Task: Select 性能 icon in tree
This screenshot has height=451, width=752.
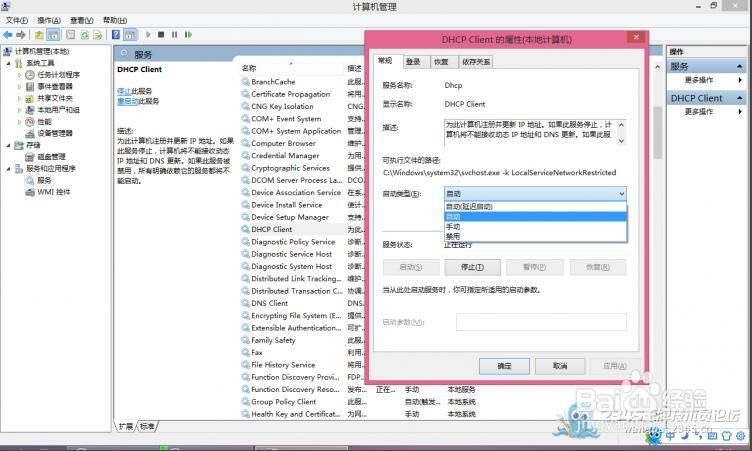Action: (30, 121)
